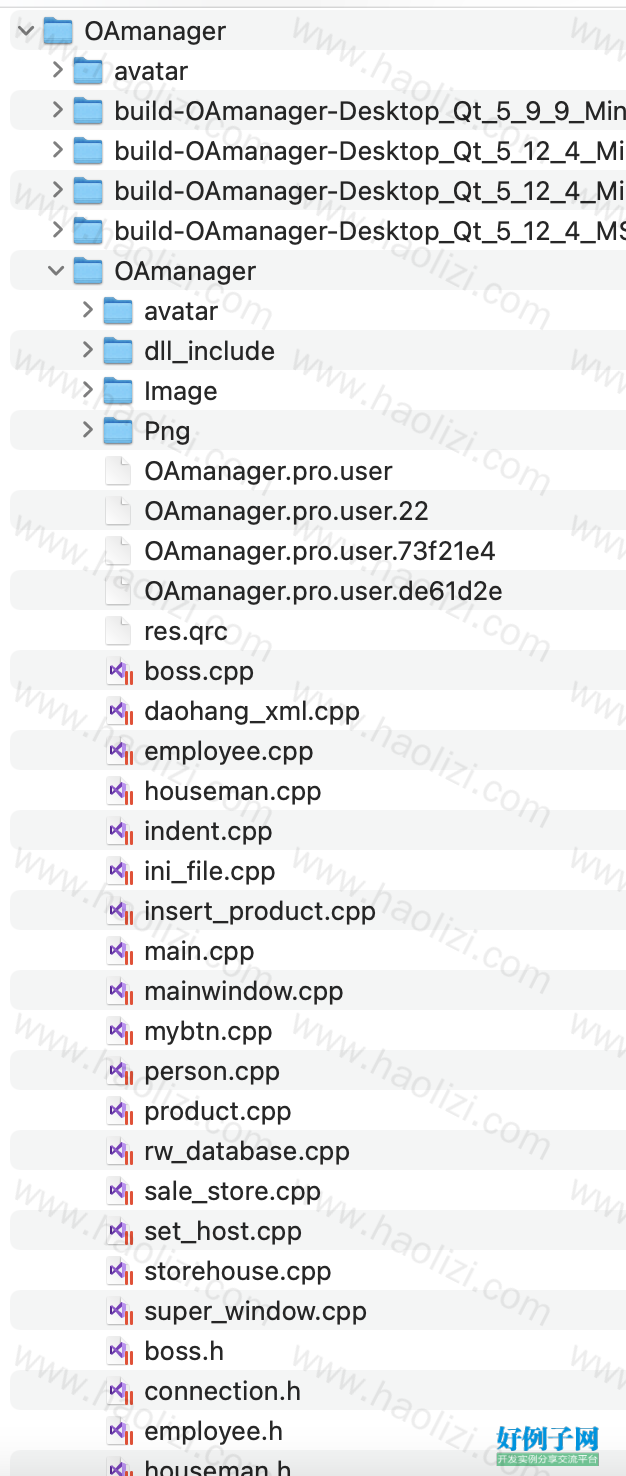Collapse the nested OAmanager subfolder
This screenshot has height=1476, width=626.
[56, 271]
